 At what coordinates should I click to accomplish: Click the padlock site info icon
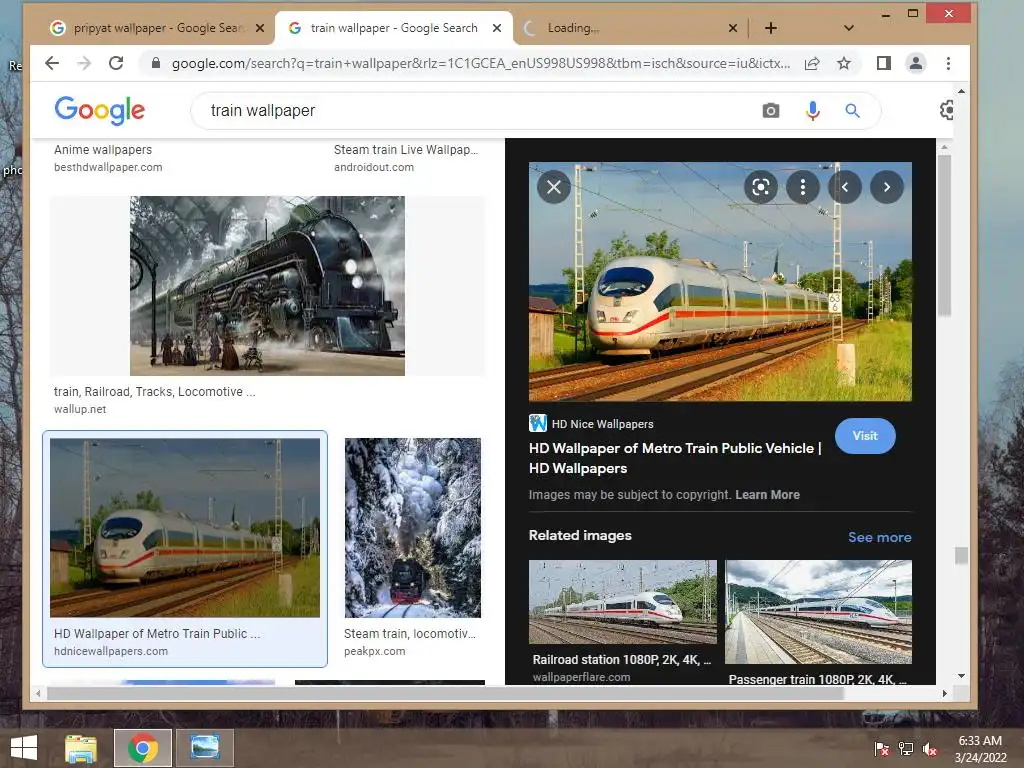click(x=155, y=63)
